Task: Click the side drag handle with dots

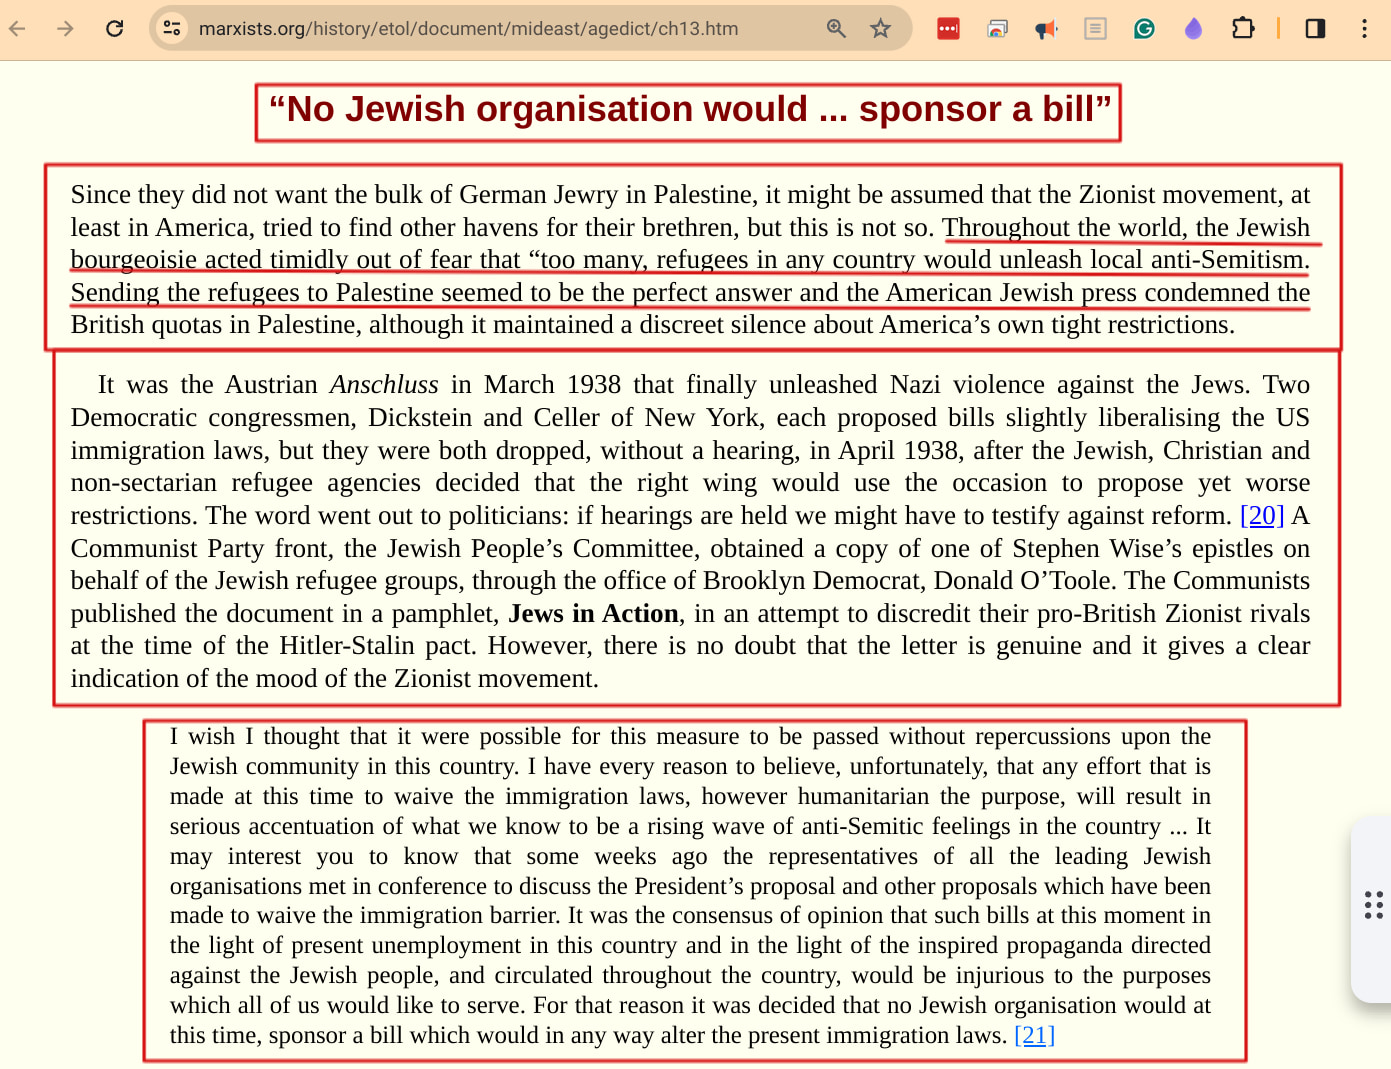Action: pyautogui.click(x=1373, y=904)
